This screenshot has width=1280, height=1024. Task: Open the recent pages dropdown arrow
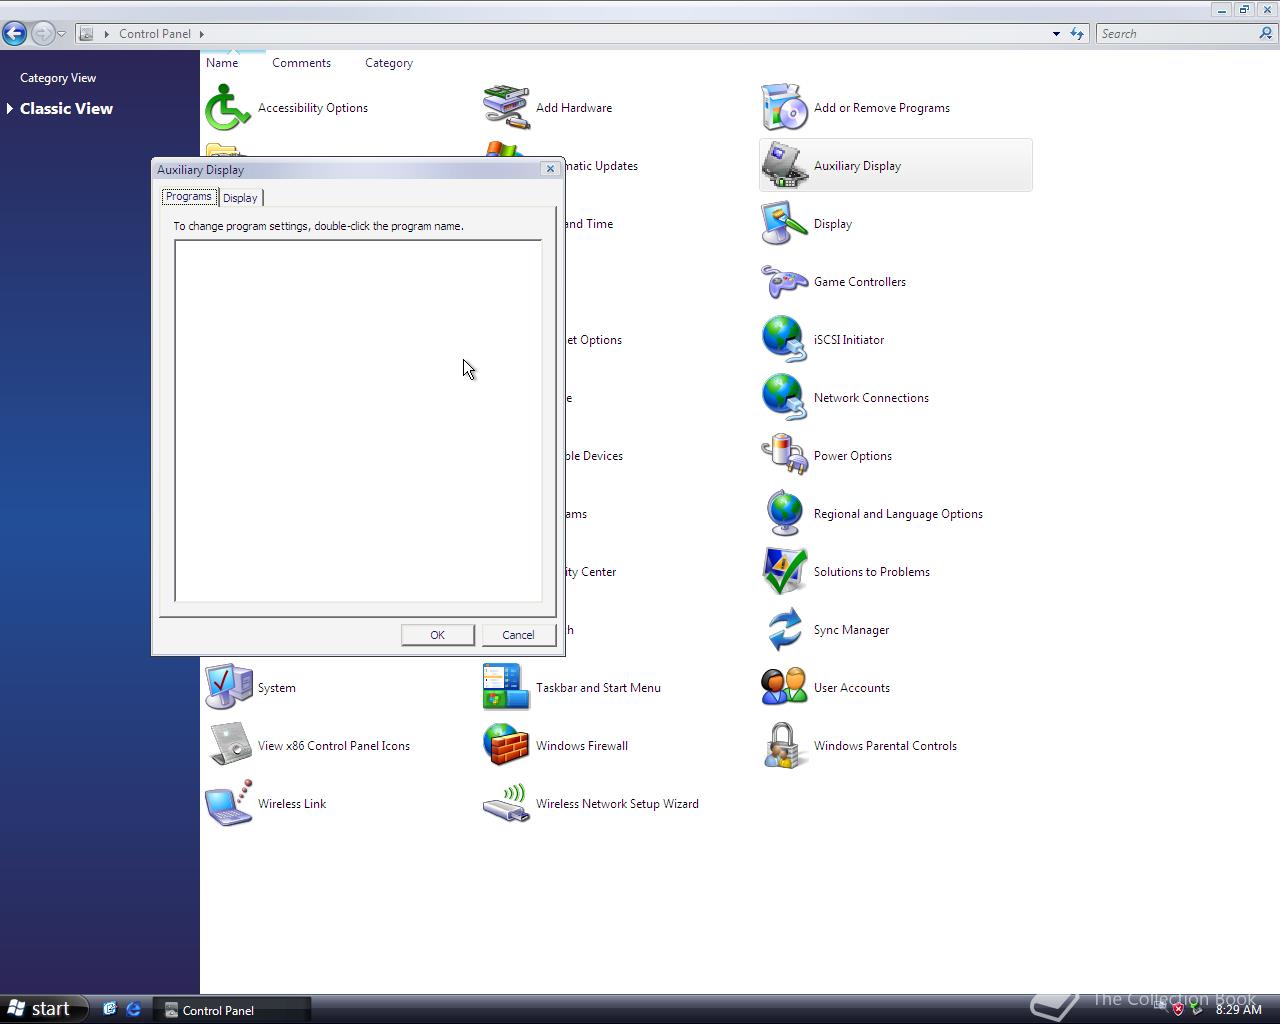coord(61,34)
